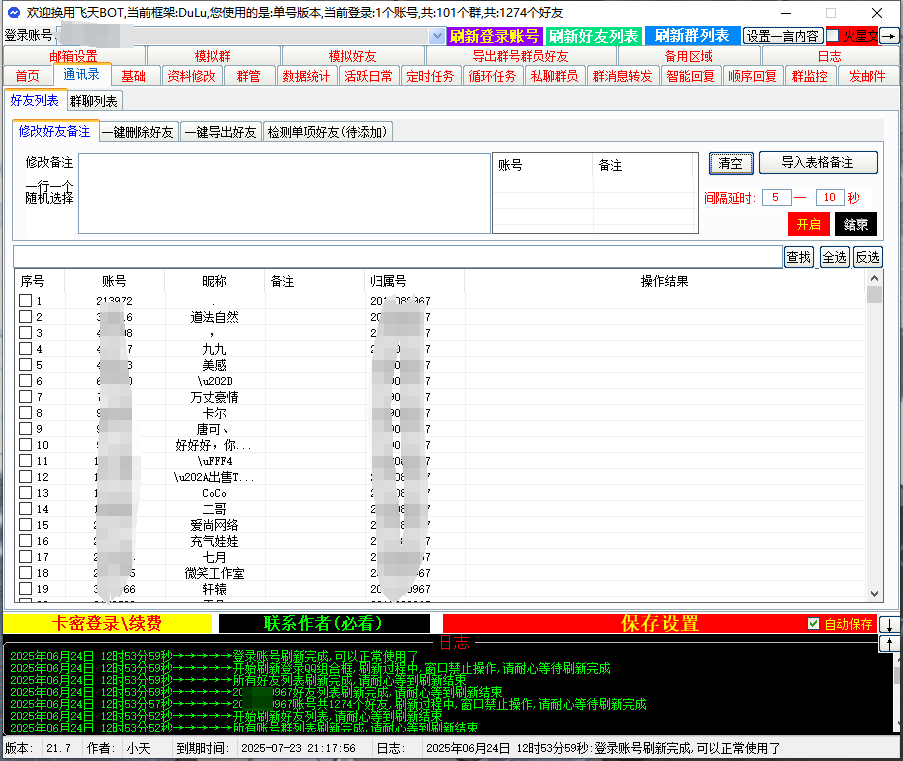
Task: Switch to the 顺序回复 tab
Action: (x=752, y=76)
